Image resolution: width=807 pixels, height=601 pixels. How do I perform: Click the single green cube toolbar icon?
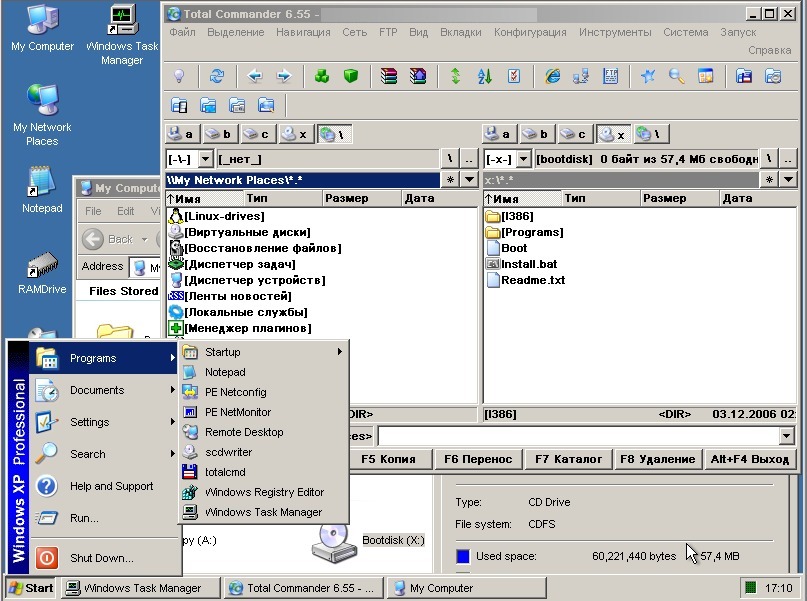351,76
